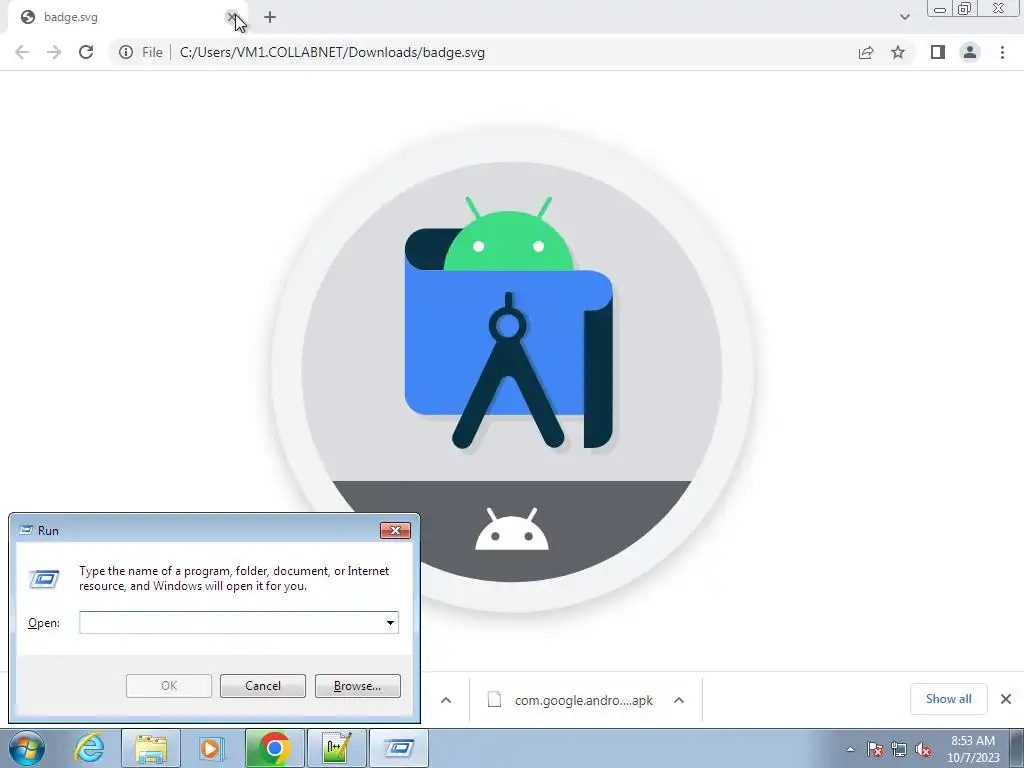View site information icon beside File
Image resolution: width=1024 pixels, height=768 pixels.
tap(126, 52)
